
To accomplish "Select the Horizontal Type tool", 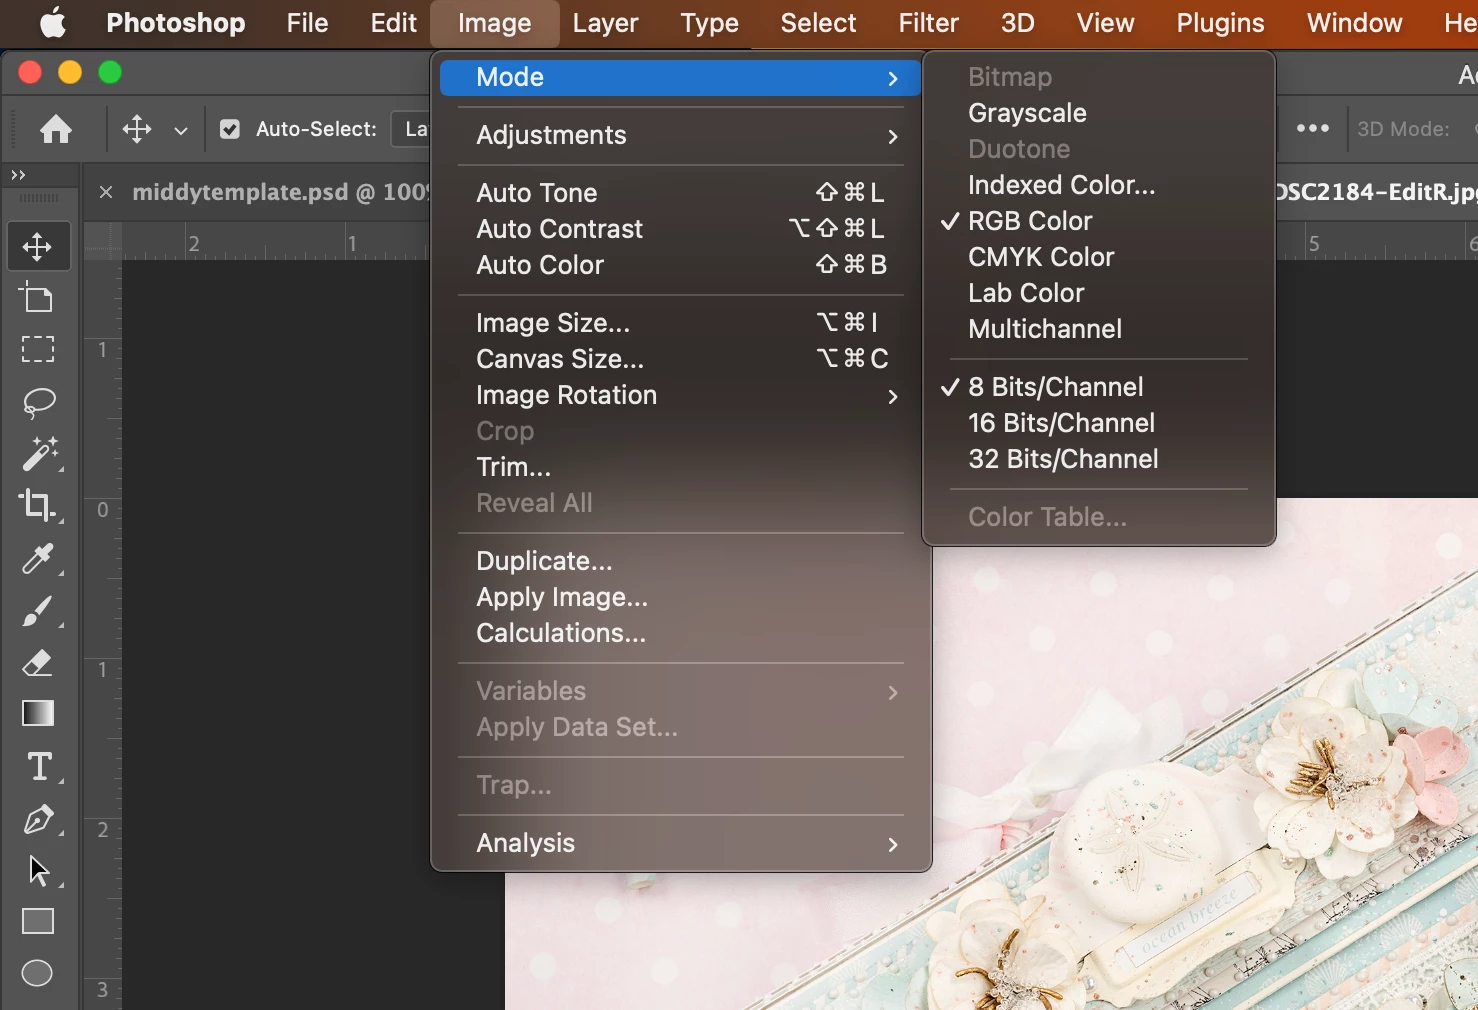I will pyautogui.click(x=38, y=766).
